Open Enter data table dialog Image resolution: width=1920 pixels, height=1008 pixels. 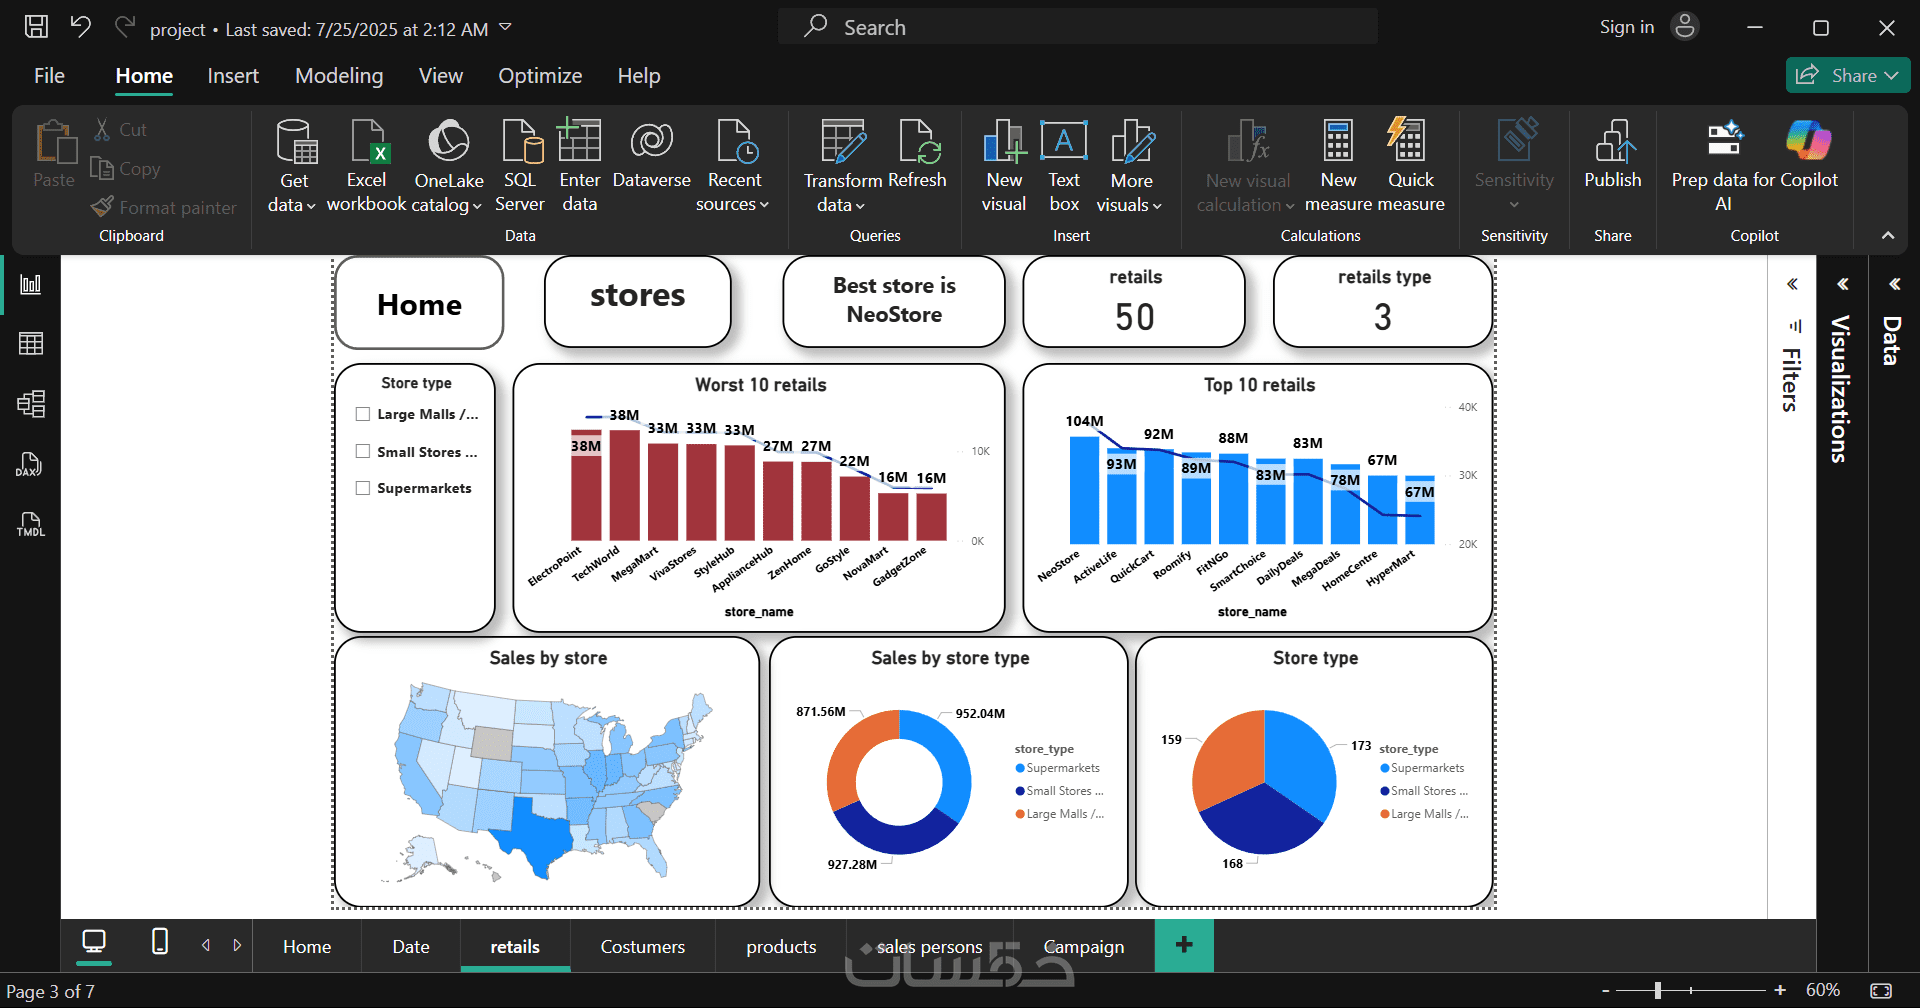pyautogui.click(x=580, y=166)
